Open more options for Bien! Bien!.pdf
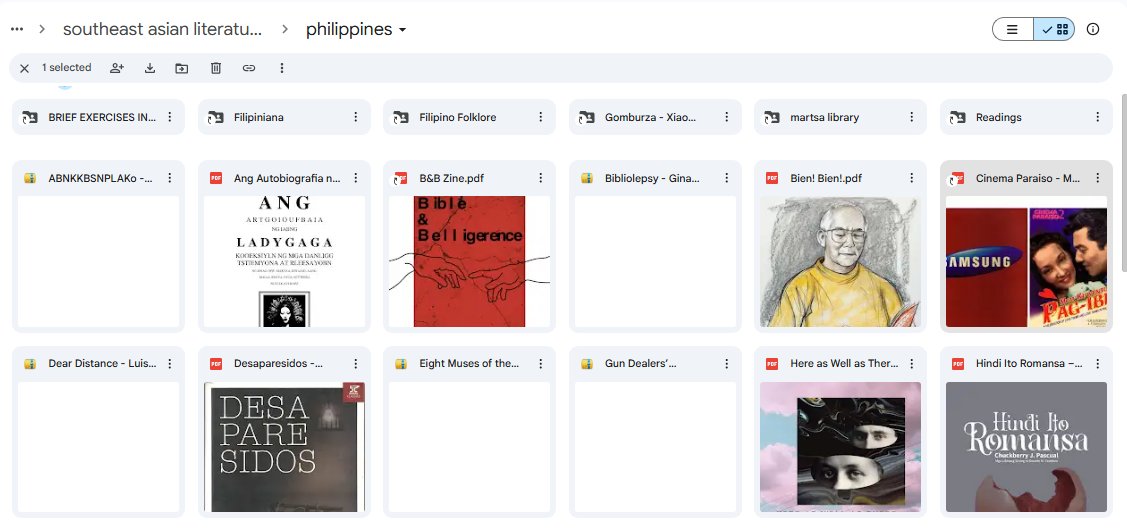Screen dimensions: 1127x528 (x=911, y=178)
